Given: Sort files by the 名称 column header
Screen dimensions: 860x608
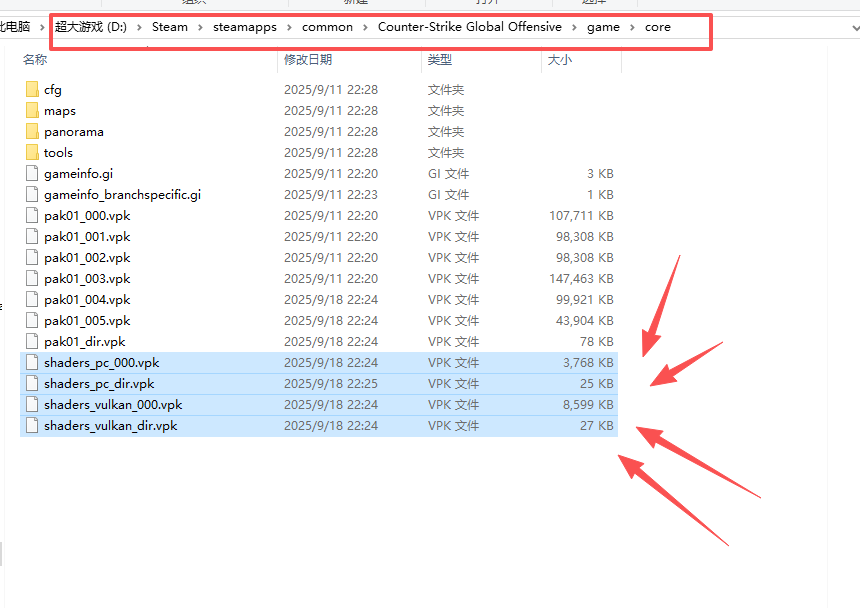Looking at the screenshot, I should (35, 60).
